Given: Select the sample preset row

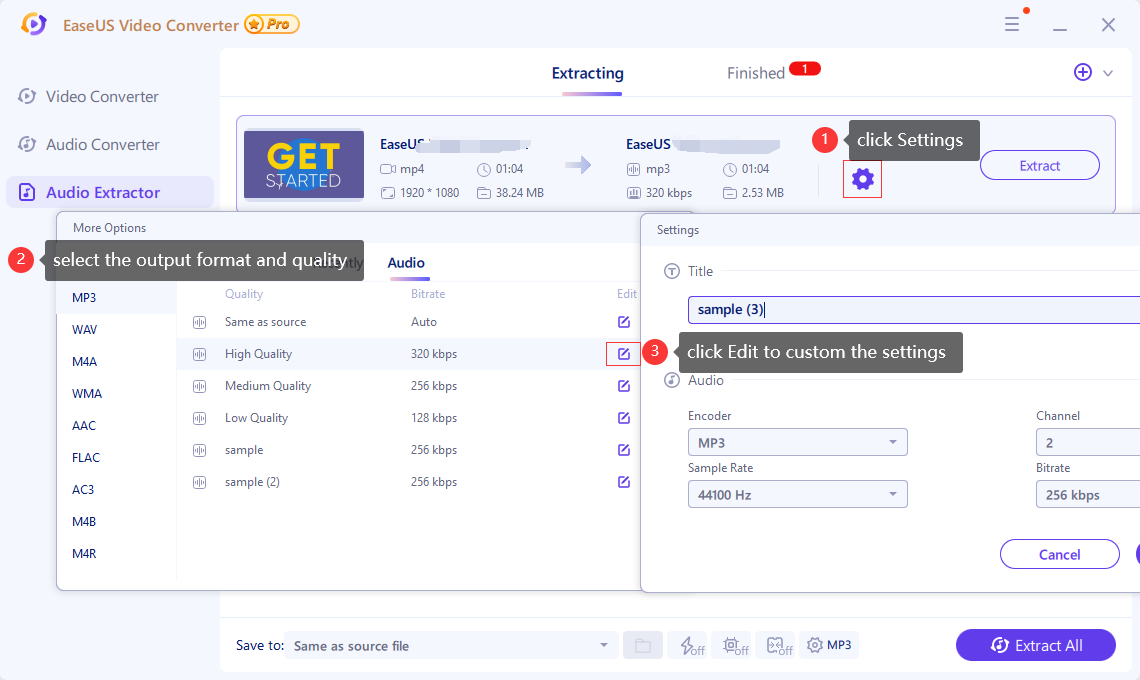Looking at the screenshot, I should click(x=408, y=450).
